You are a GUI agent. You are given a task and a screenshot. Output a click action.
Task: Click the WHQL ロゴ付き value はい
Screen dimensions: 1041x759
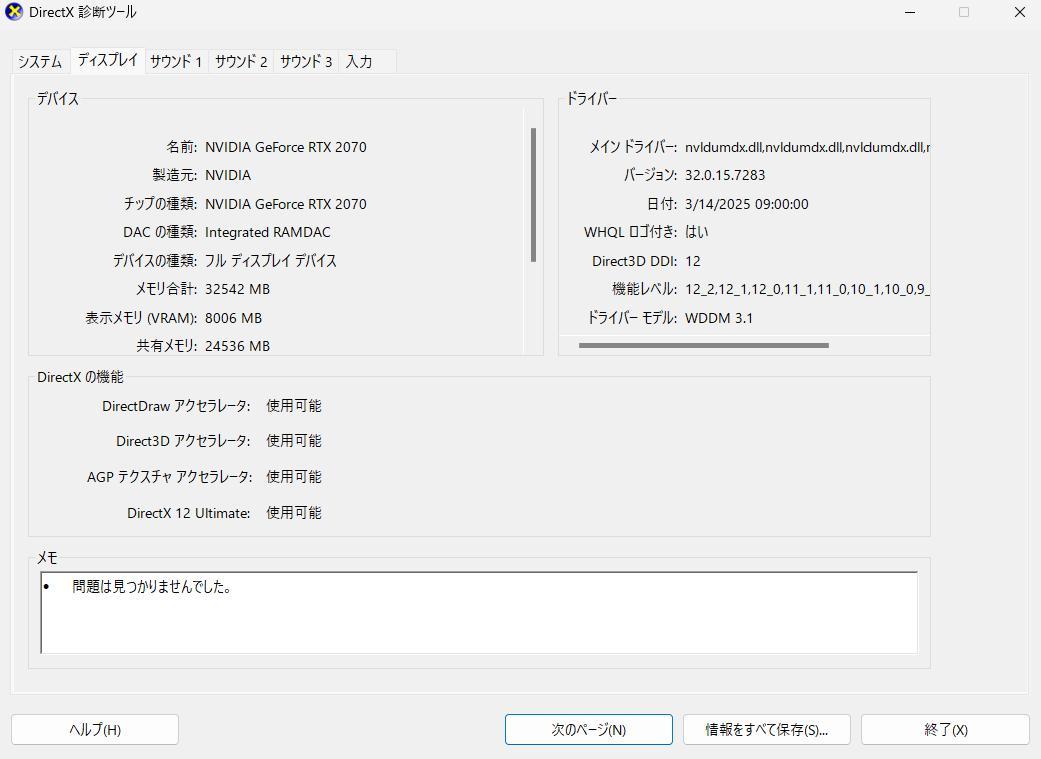click(x=696, y=232)
